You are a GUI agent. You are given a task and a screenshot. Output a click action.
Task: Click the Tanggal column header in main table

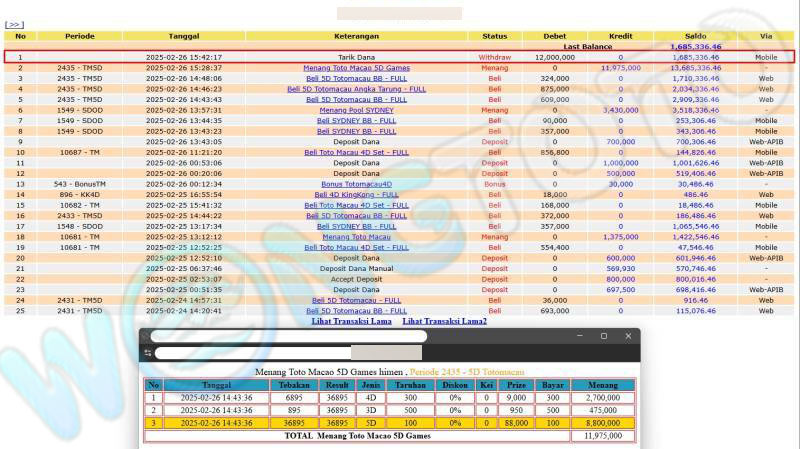(184, 36)
